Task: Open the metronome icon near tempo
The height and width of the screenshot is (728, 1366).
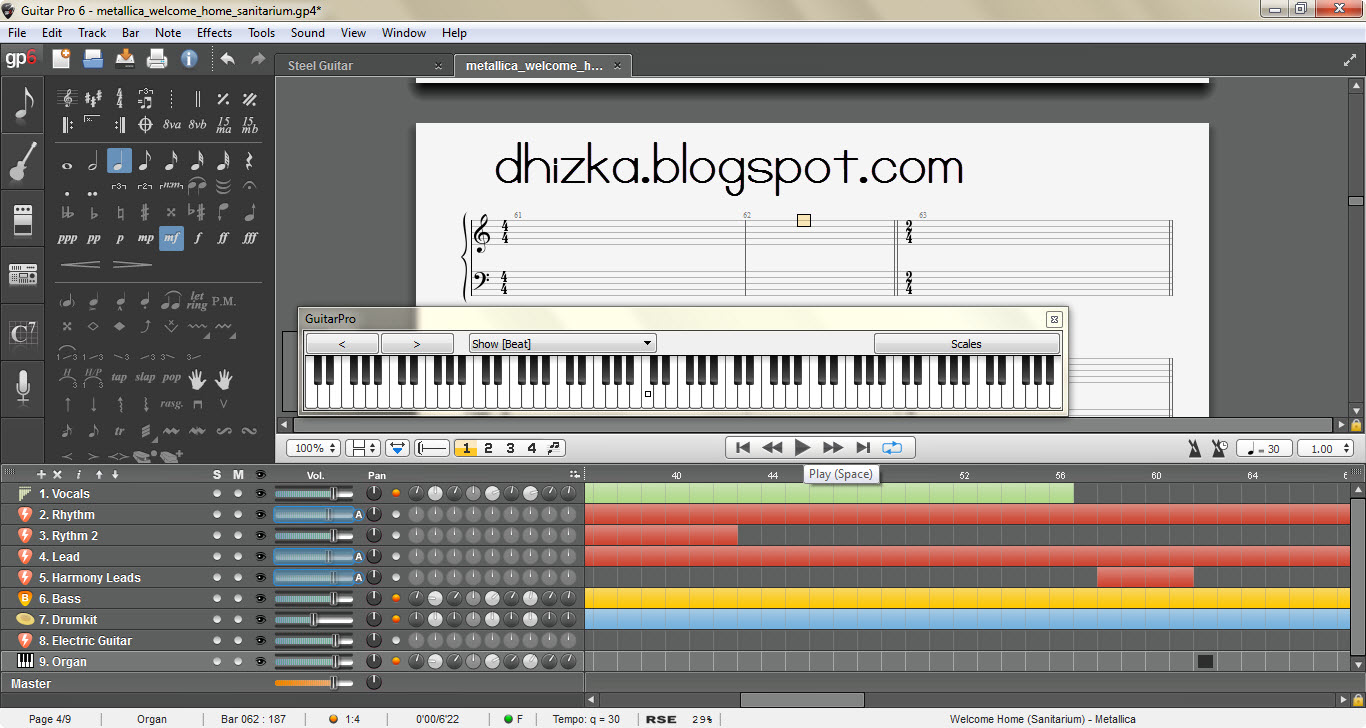Action: (1194, 448)
